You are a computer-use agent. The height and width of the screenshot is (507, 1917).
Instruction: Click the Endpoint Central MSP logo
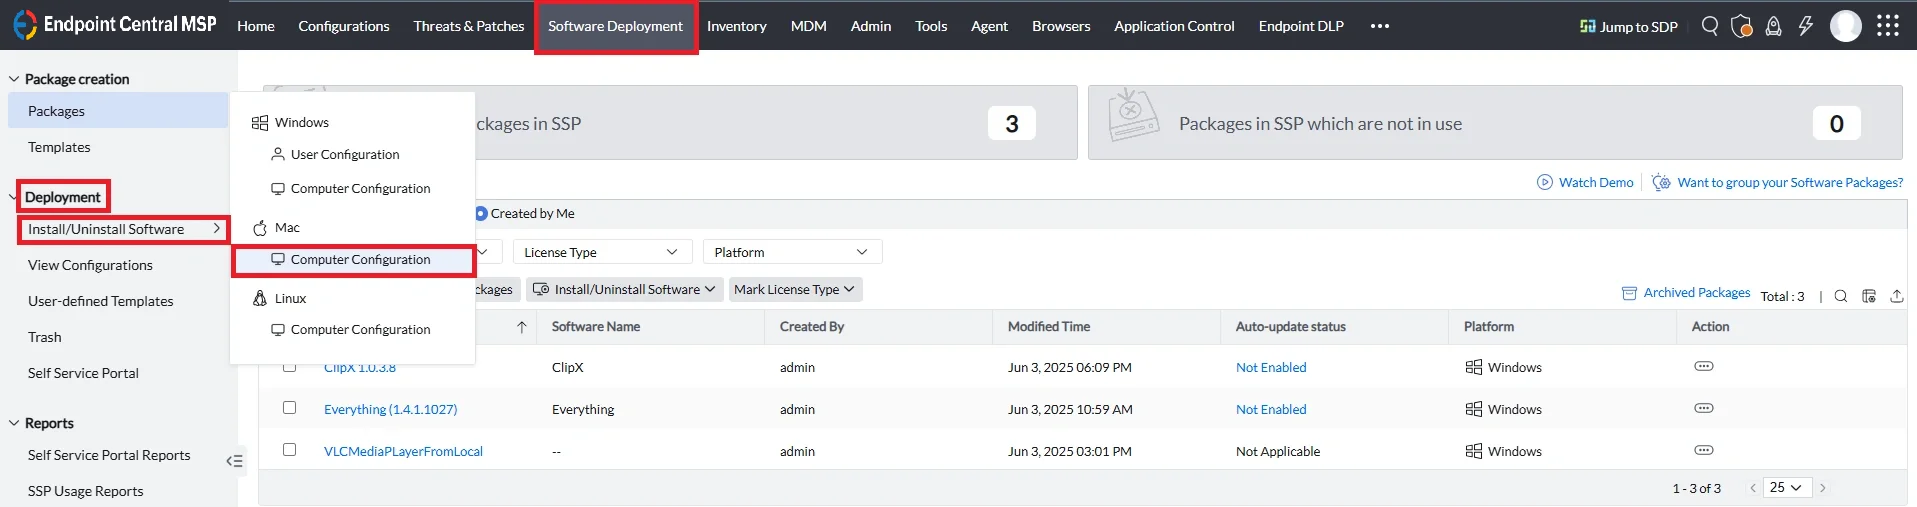(114, 25)
